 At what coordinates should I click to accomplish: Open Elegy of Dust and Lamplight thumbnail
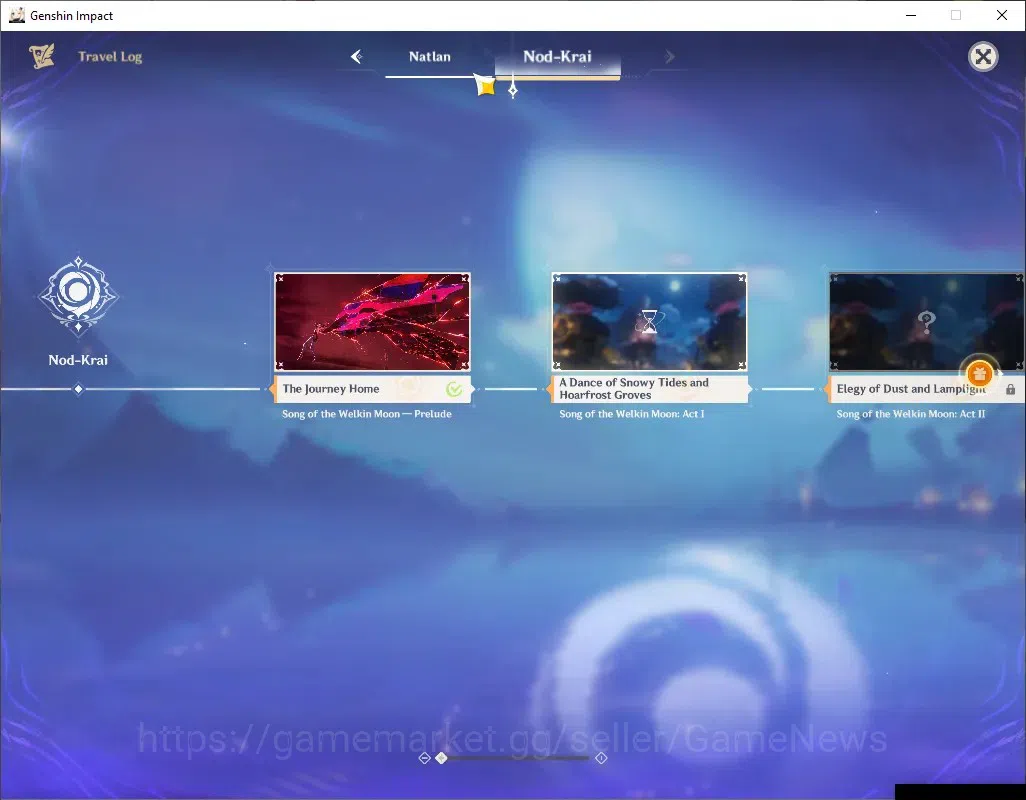point(927,322)
